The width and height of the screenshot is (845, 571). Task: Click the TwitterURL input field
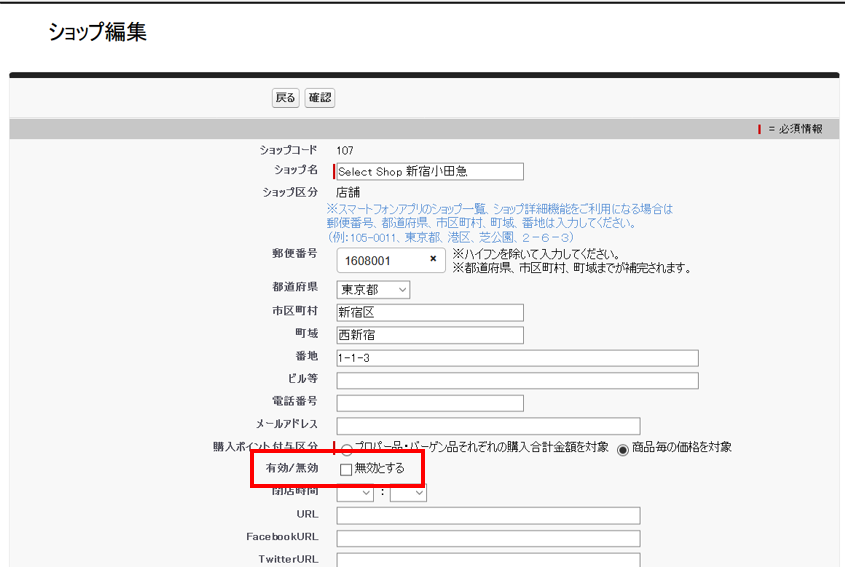pos(488,561)
